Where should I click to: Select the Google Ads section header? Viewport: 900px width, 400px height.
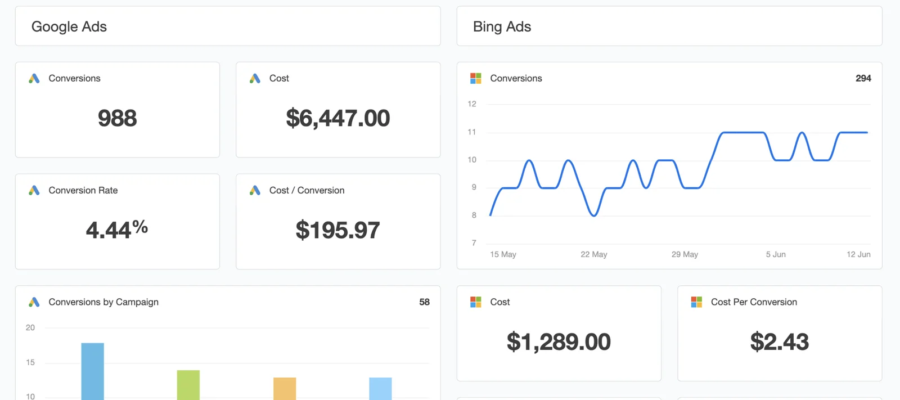click(69, 27)
